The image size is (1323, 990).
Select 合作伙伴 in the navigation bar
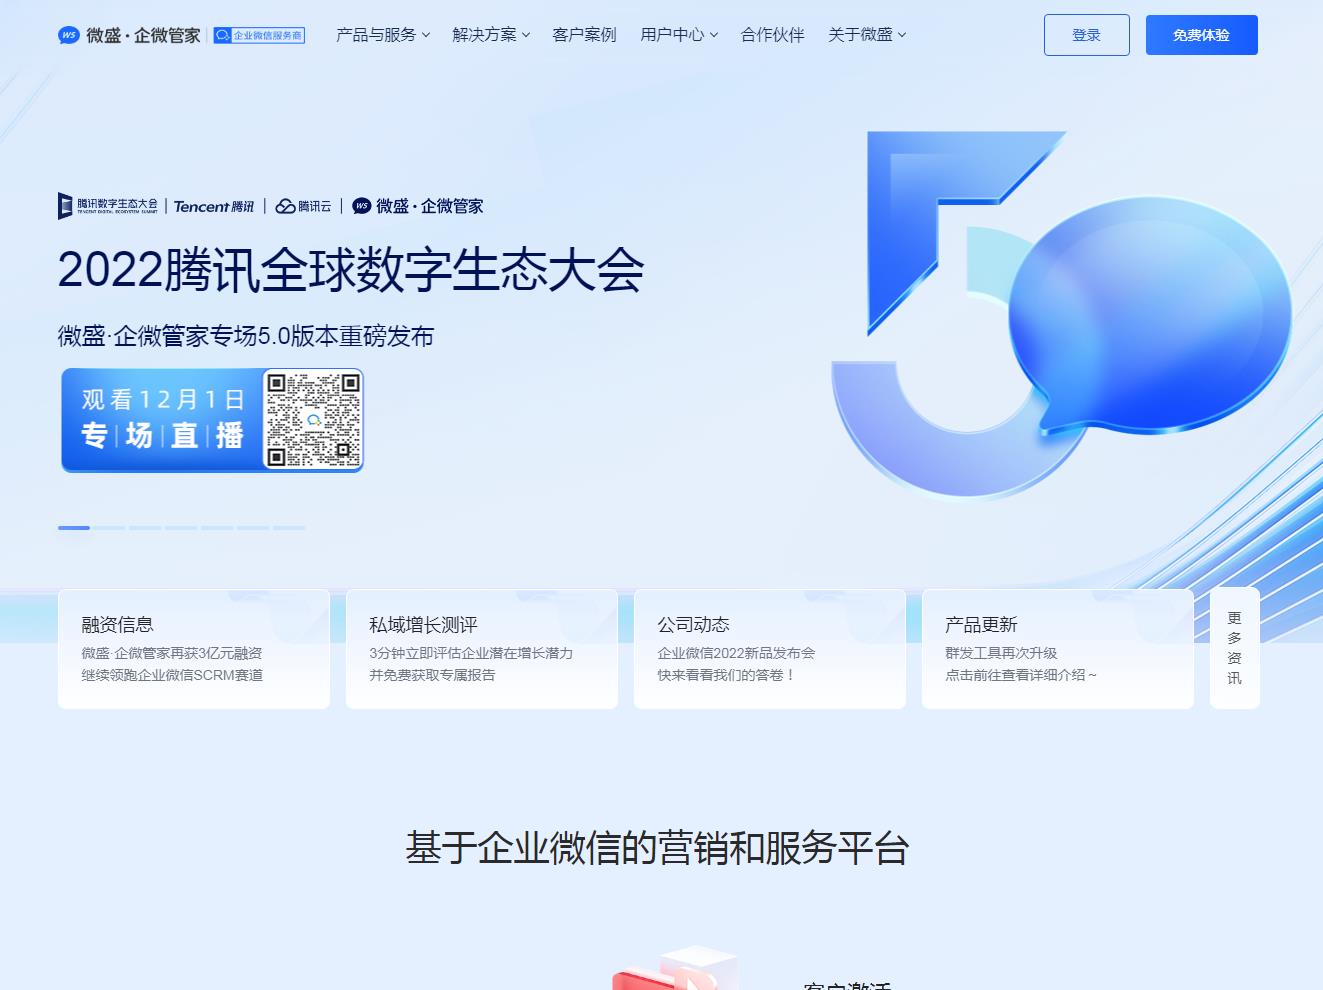(x=771, y=34)
